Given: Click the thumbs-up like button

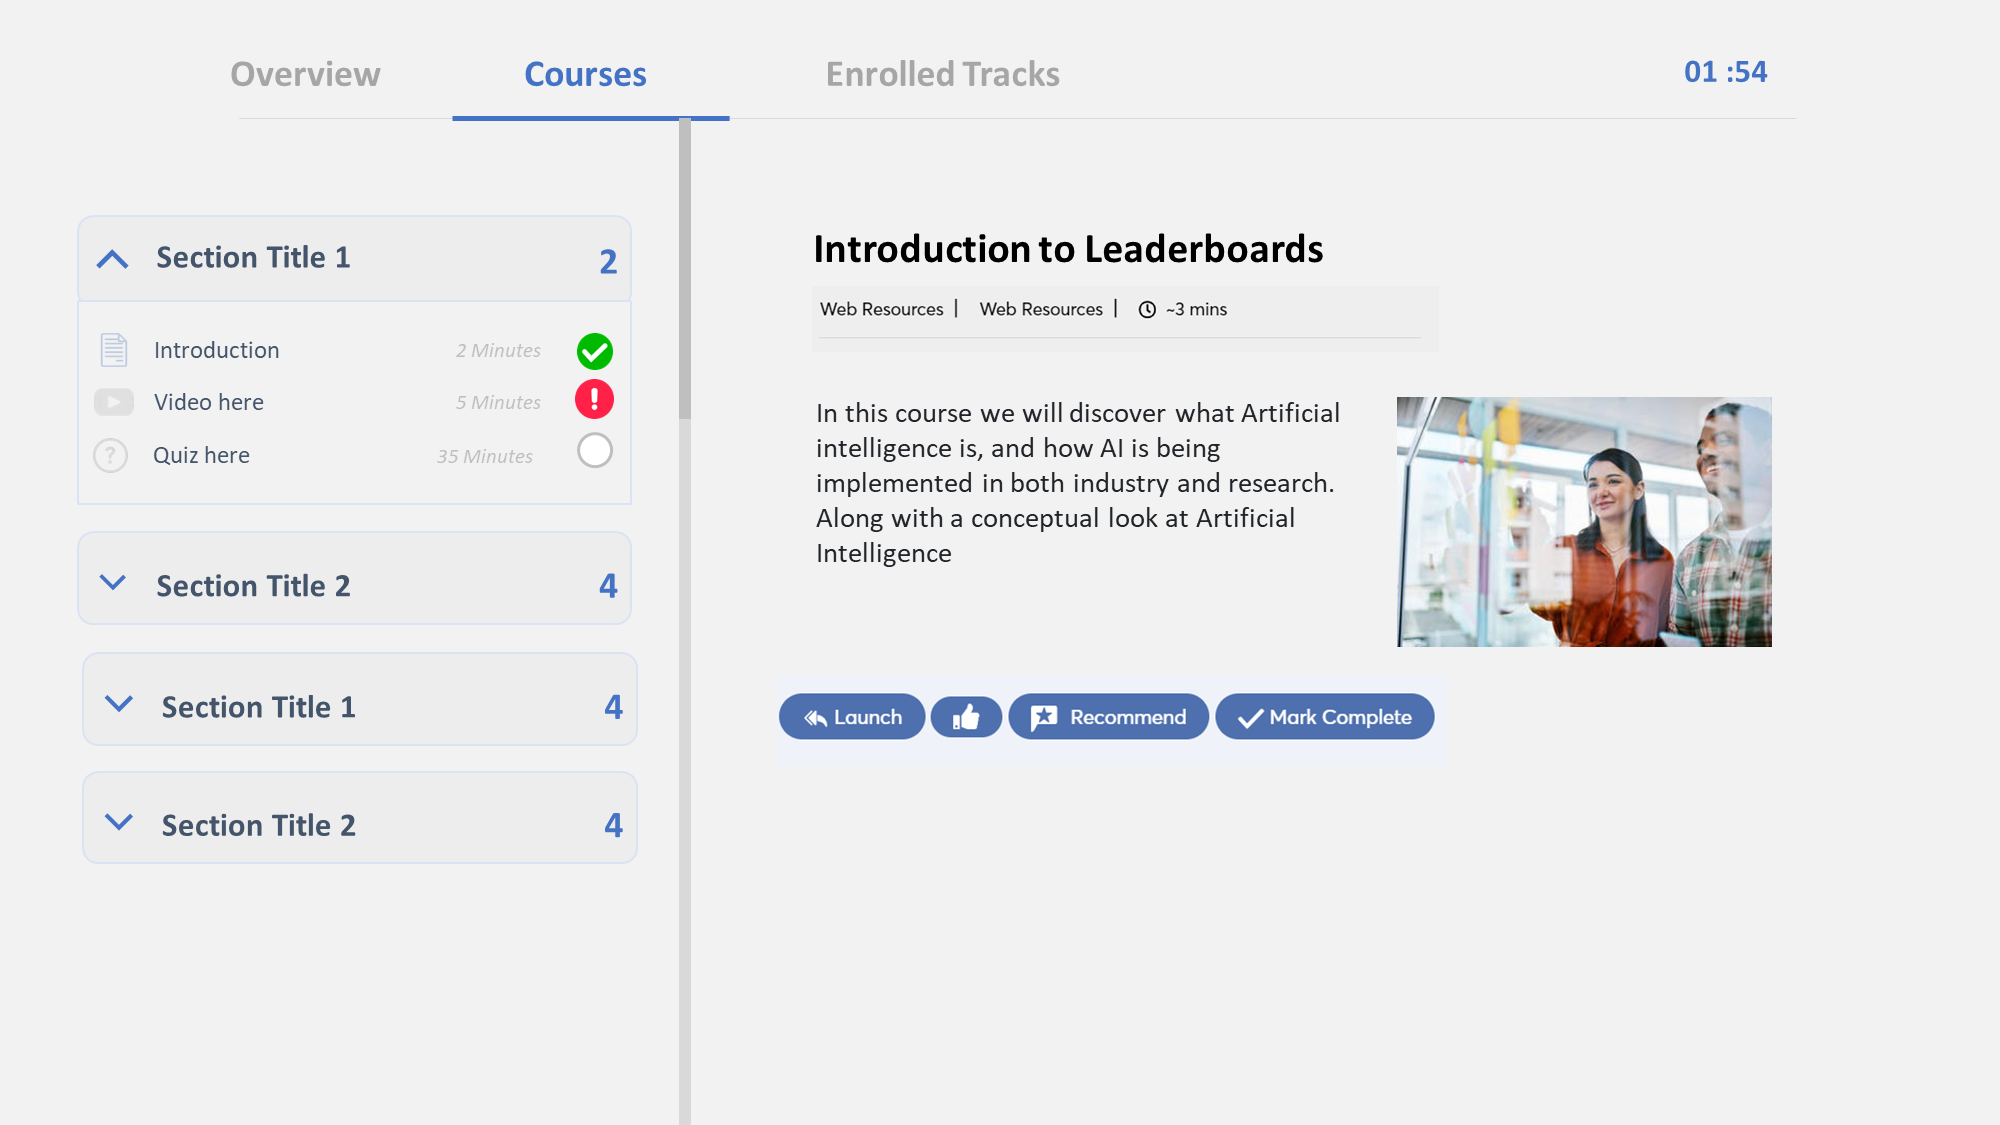Looking at the screenshot, I should click(x=966, y=717).
